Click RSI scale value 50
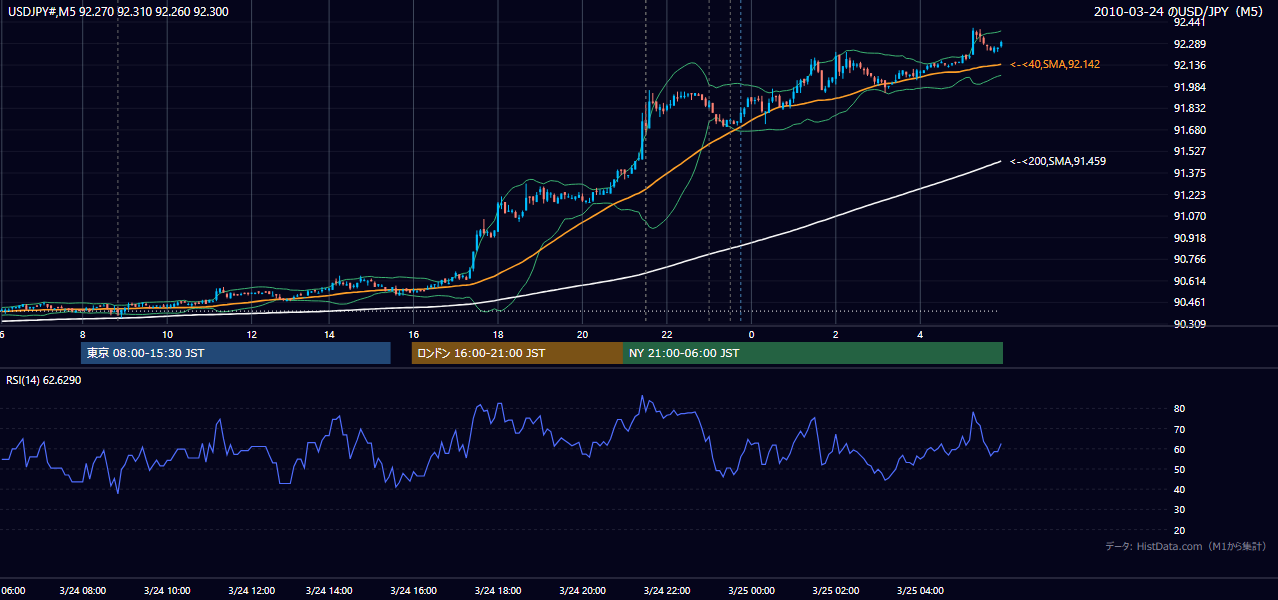1278x600 pixels. pos(1180,469)
